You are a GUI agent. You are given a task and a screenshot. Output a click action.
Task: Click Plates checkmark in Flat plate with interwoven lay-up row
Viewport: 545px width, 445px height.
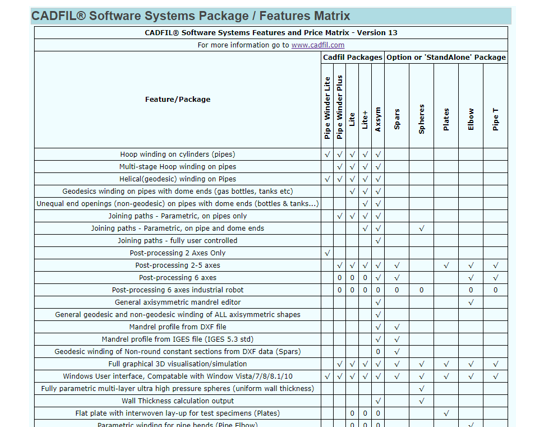pos(446,413)
